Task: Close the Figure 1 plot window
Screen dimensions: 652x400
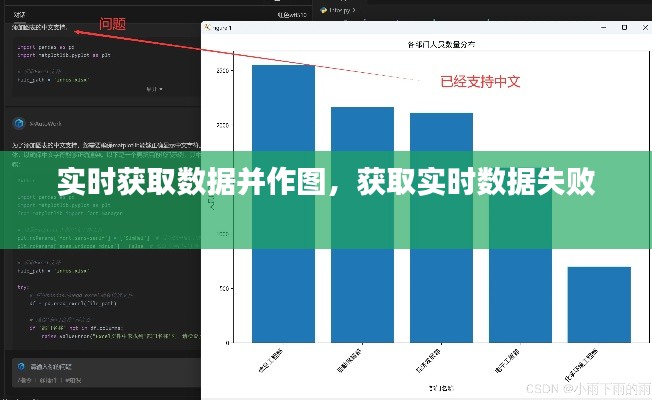Action: click(643, 27)
